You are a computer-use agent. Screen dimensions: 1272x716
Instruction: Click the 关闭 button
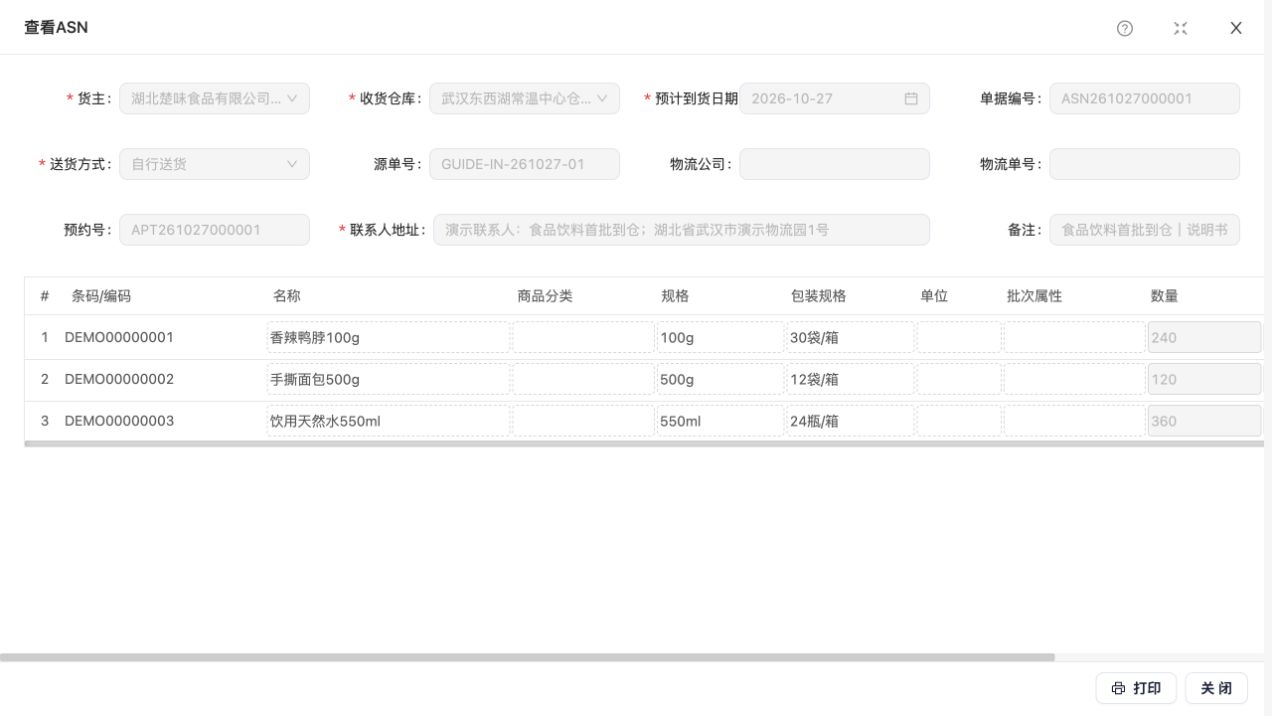pyautogui.click(x=1216, y=688)
